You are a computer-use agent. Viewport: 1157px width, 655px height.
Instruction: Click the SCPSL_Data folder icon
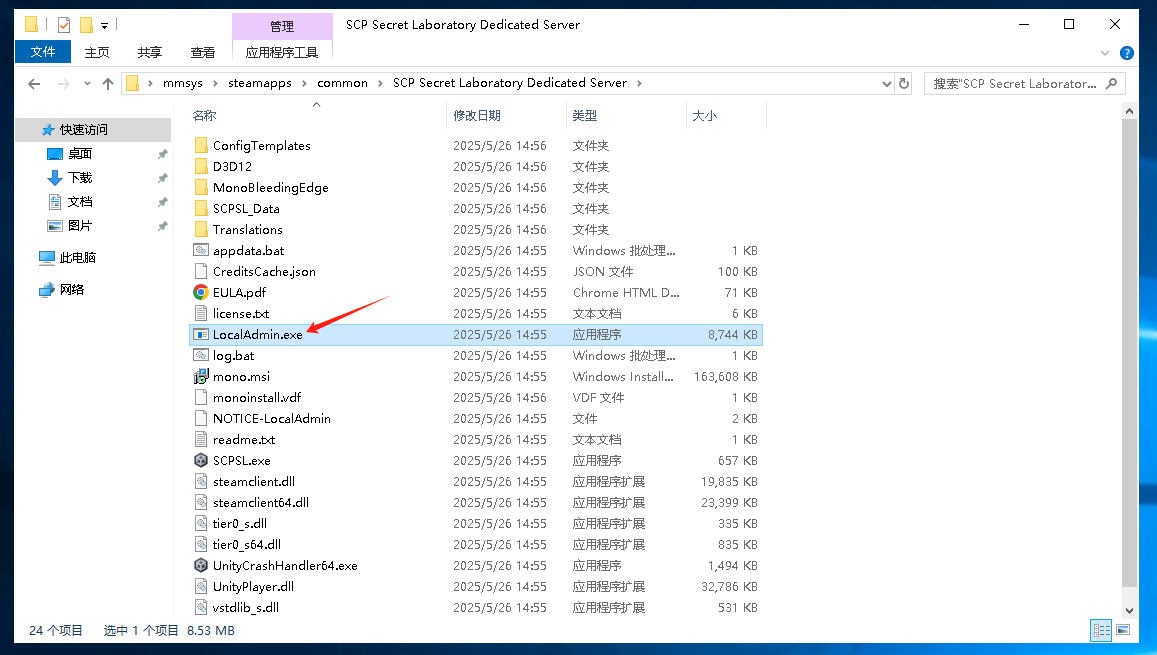click(201, 208)
